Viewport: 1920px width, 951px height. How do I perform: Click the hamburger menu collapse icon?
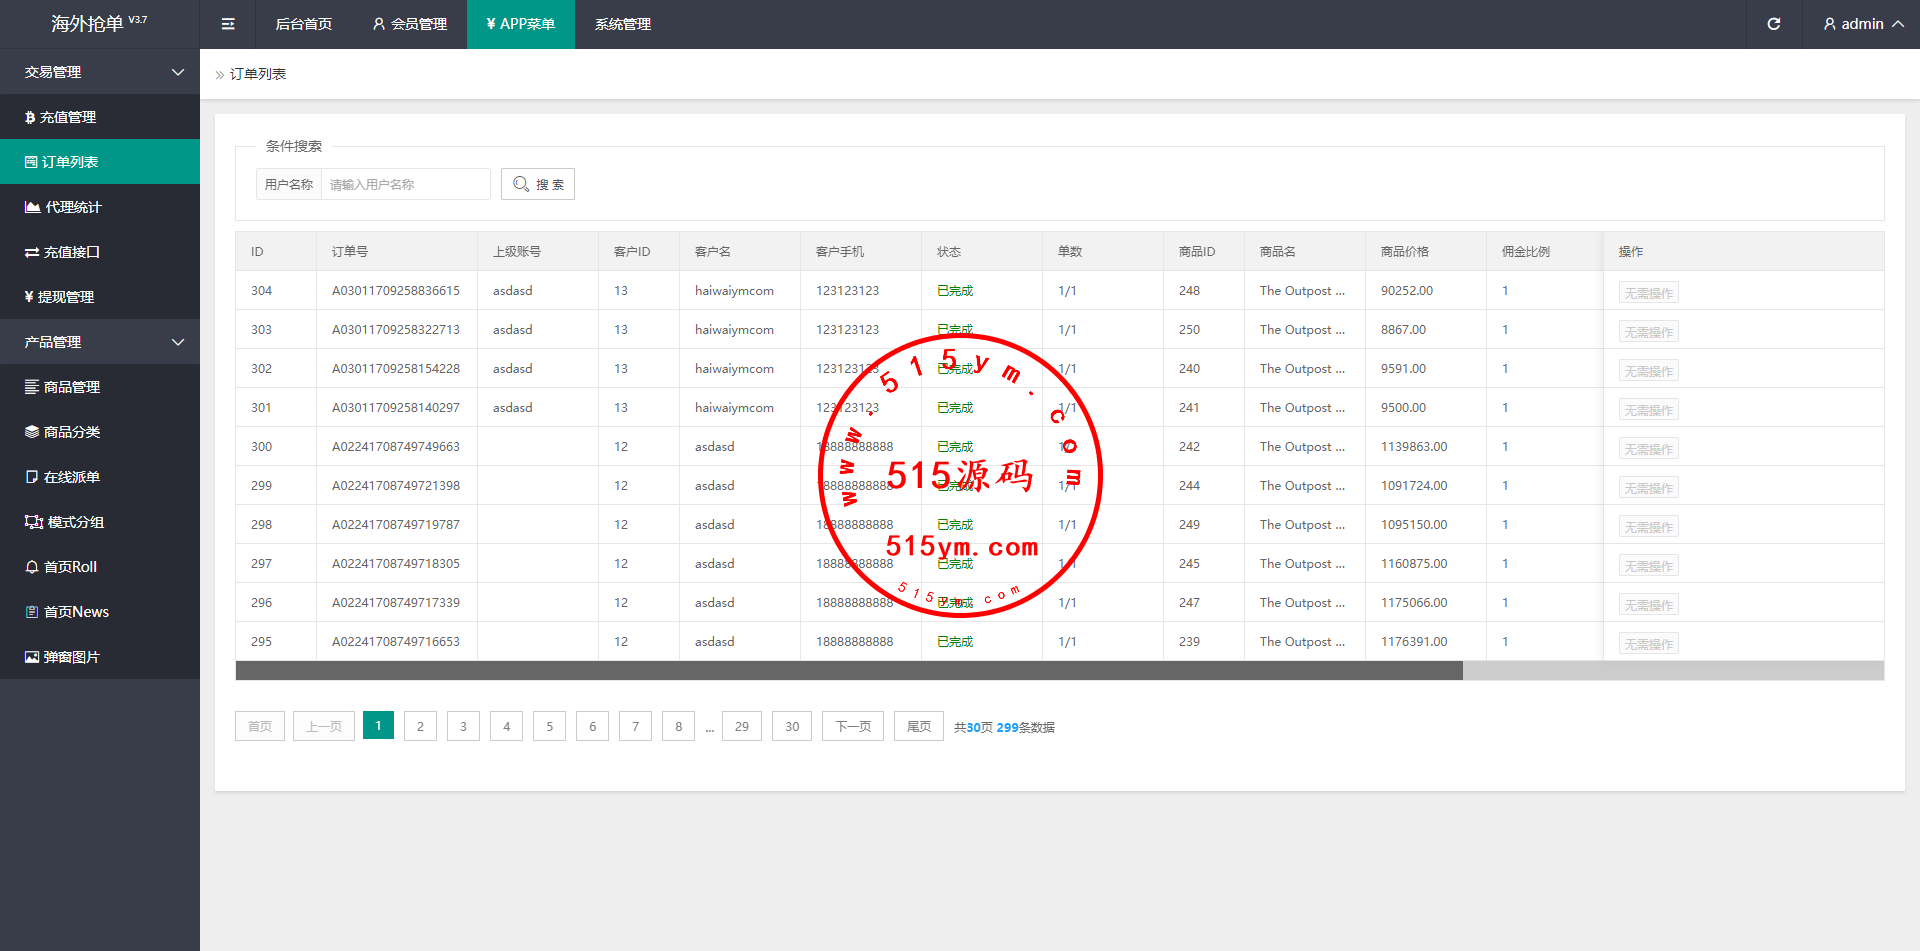(x=228, y=24)
